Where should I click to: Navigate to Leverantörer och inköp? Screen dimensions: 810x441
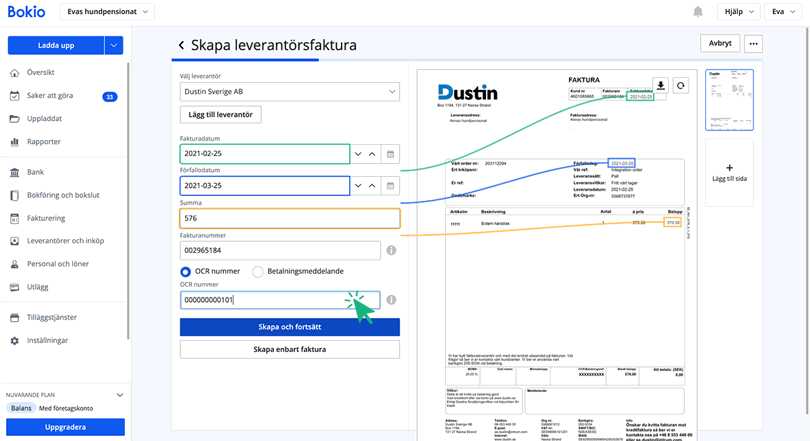coord(64,241)
